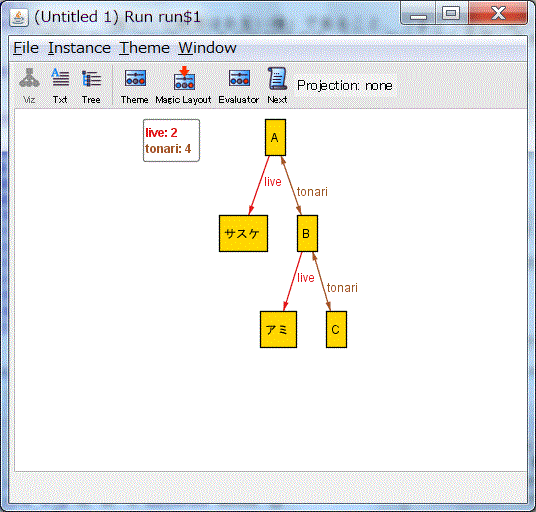Open the Window menu

[207, 48]
